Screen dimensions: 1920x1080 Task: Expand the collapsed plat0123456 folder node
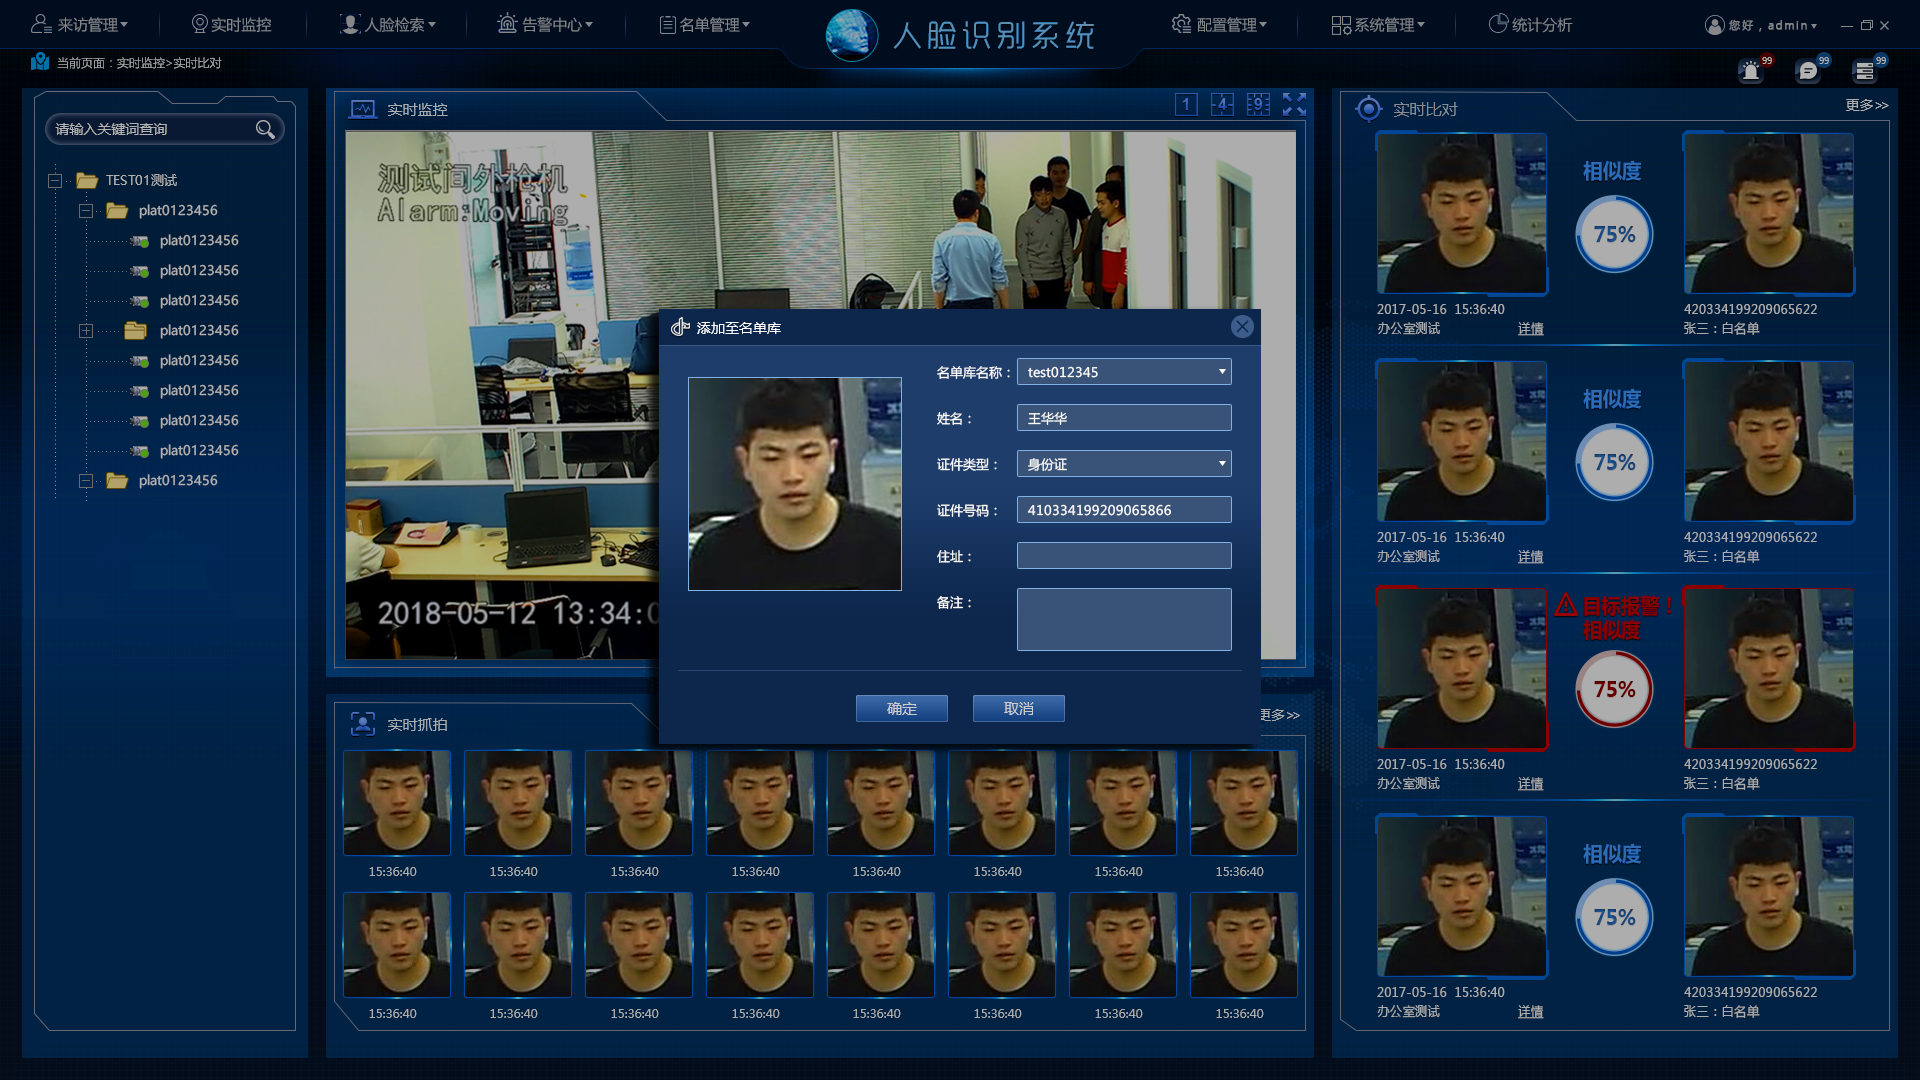86,331
